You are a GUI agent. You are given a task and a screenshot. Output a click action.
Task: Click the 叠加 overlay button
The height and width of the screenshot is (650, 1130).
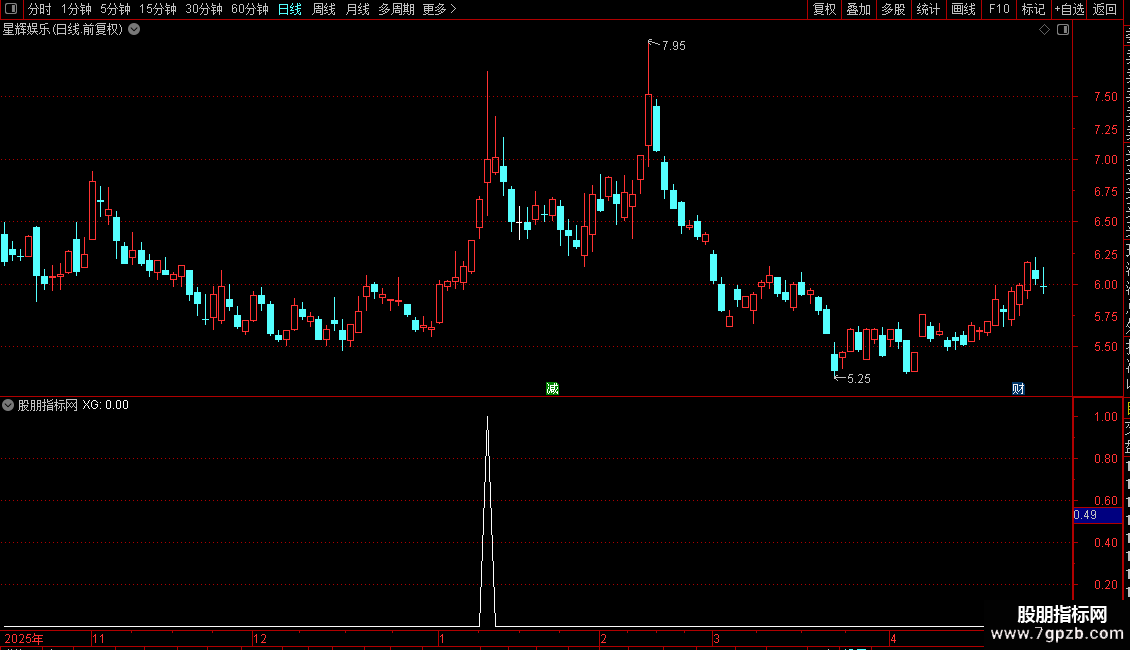[x=858, y=9]
